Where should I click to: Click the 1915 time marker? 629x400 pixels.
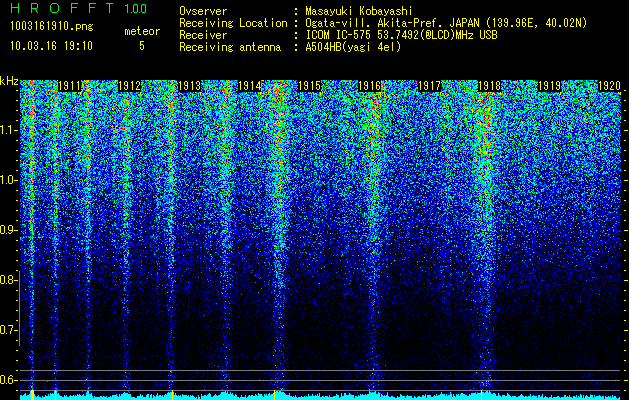[x=309, y=86]
